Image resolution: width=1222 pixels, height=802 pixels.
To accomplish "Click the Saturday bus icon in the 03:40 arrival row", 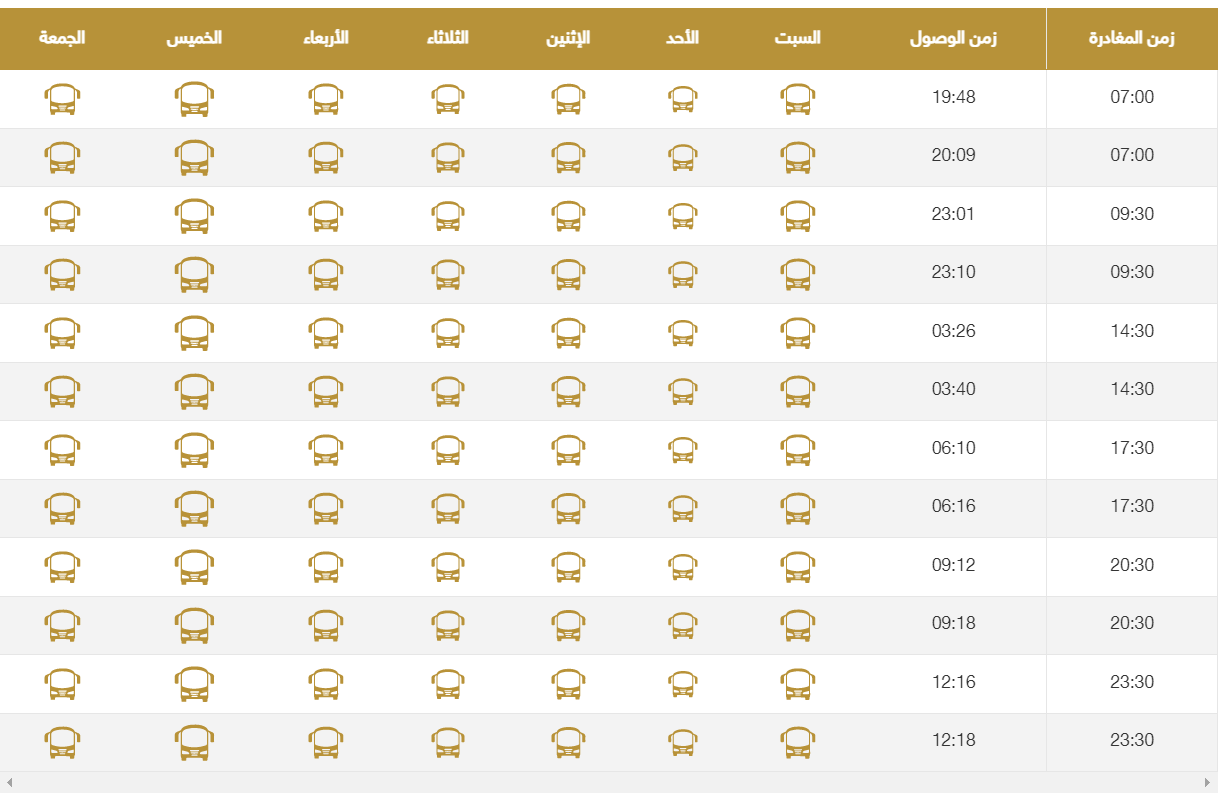I will (x=797, y=391).
